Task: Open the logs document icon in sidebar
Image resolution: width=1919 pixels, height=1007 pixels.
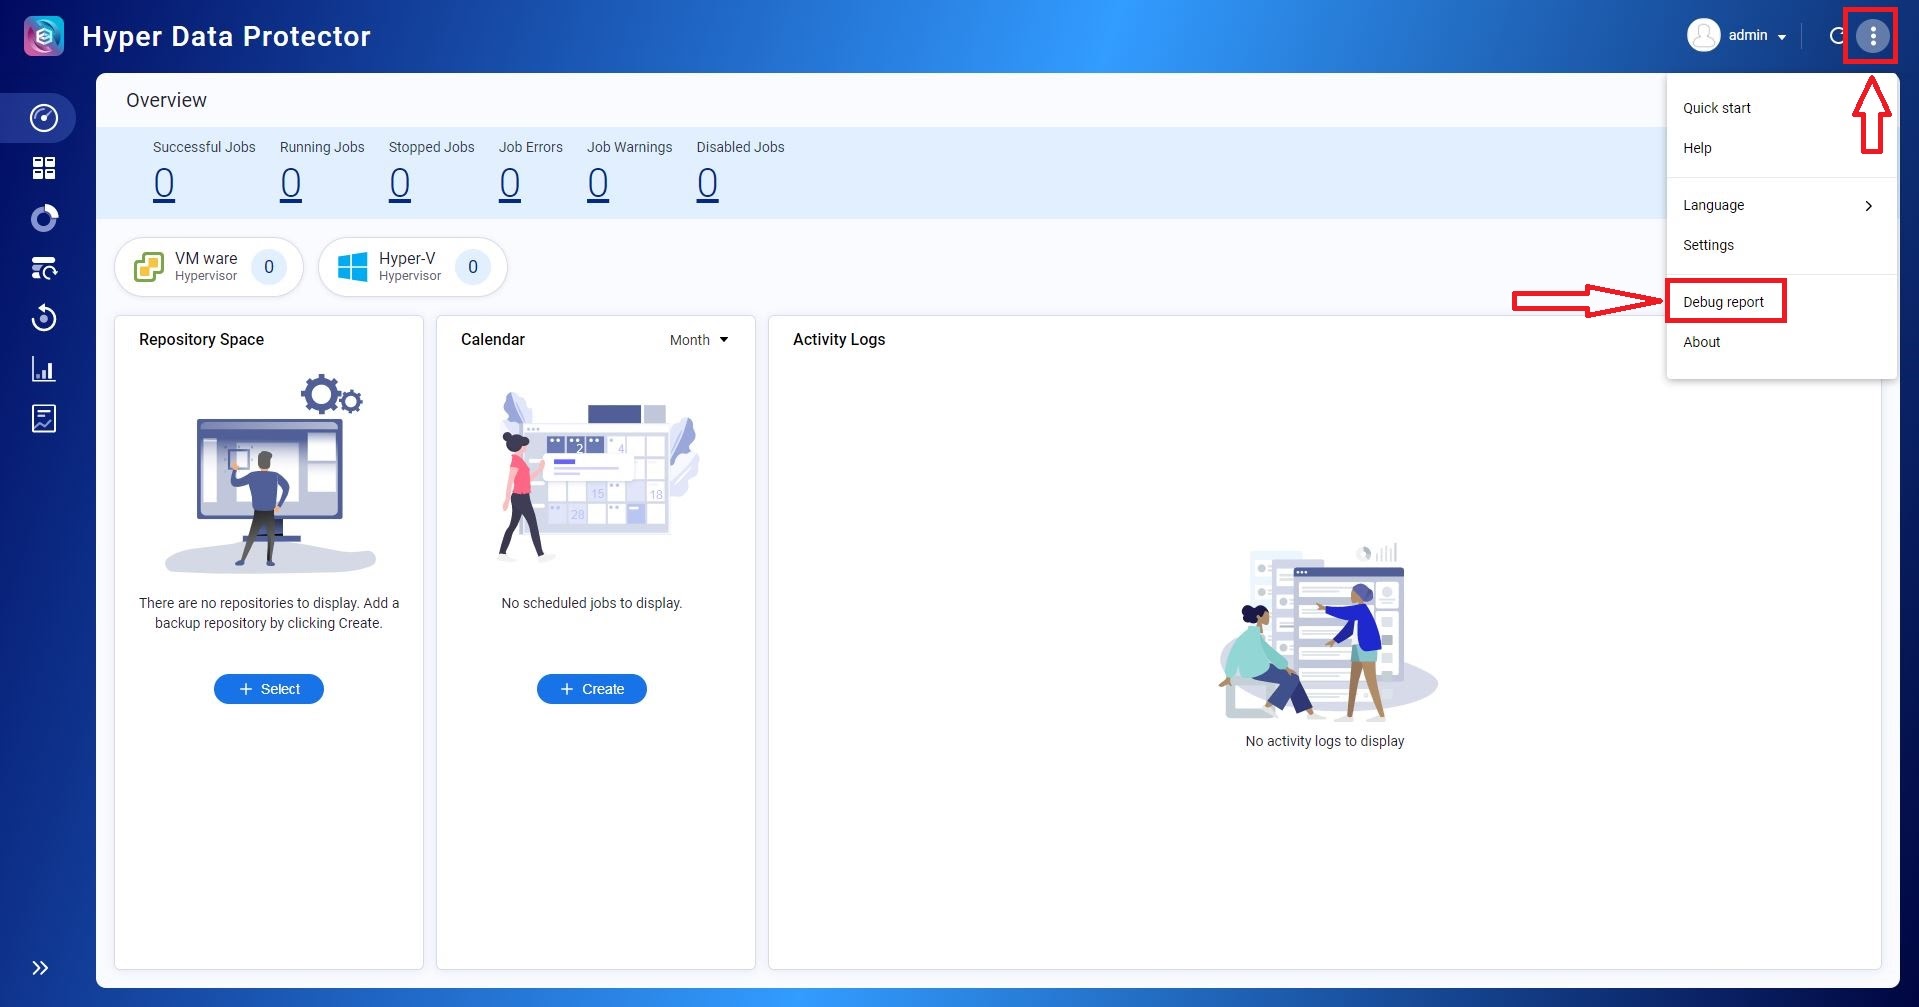Action: [44, 419]
